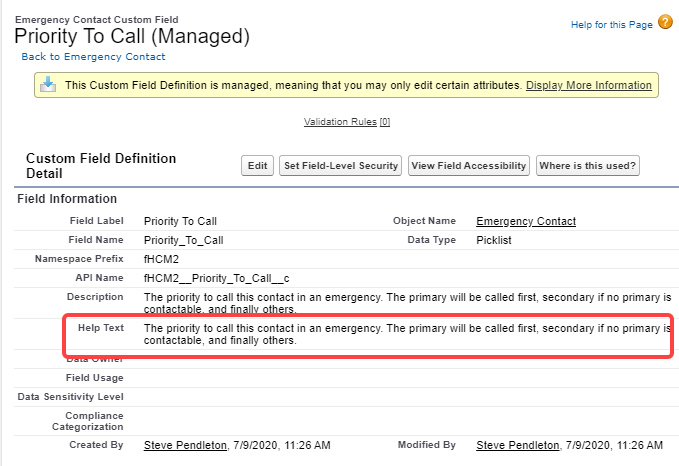Click the managed package icon in yellow banner
The image size is (679, 466).
point(48,86)
